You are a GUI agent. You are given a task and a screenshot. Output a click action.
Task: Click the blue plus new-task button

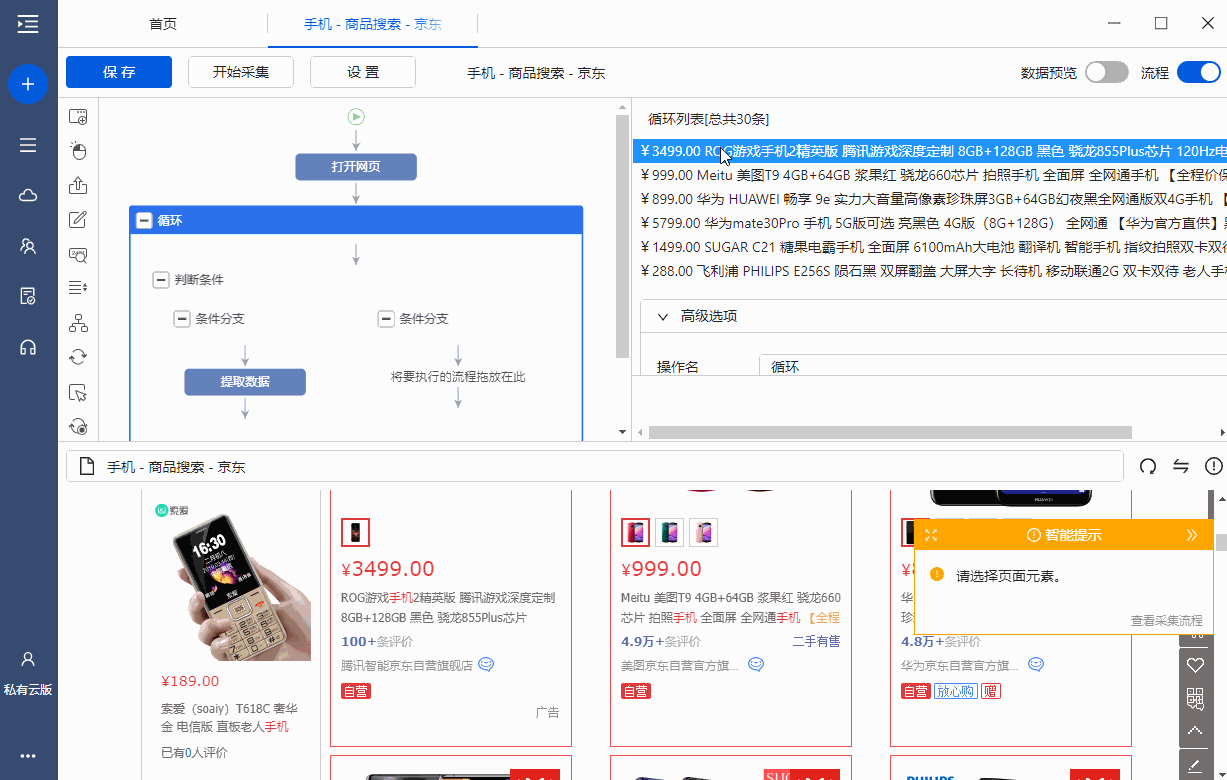click(x=28, y=84)
